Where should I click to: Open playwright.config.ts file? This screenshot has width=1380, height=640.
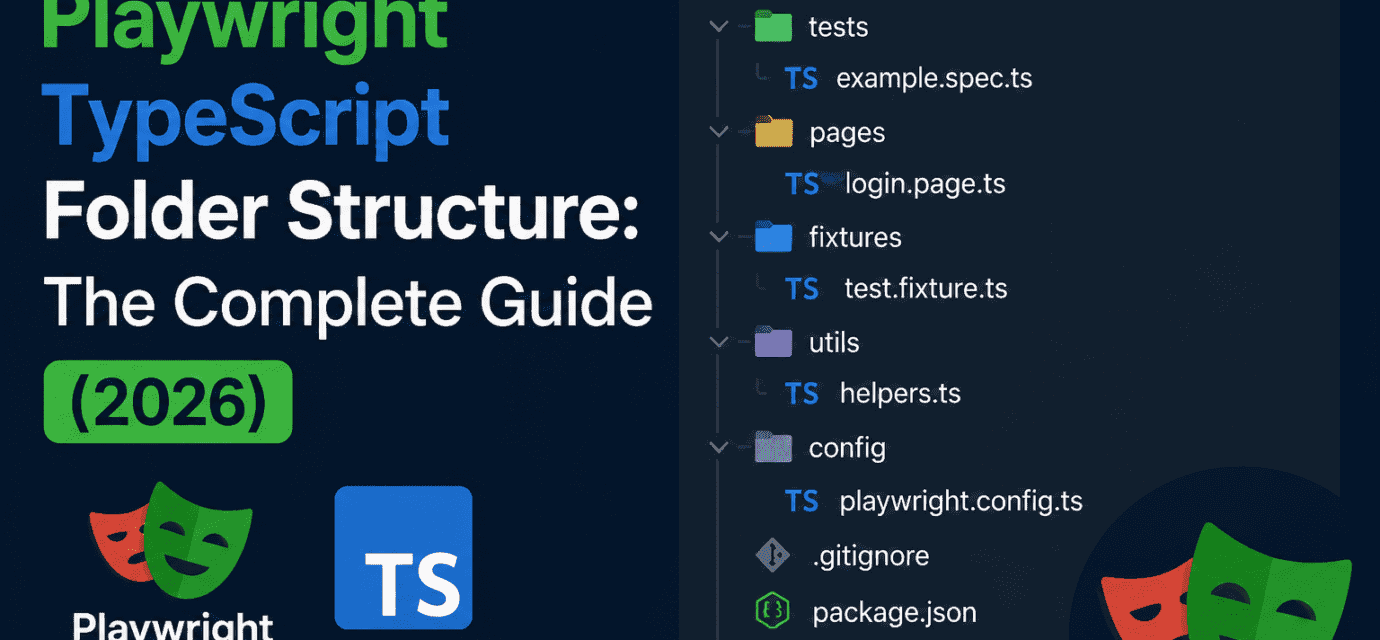click(961, 500)
